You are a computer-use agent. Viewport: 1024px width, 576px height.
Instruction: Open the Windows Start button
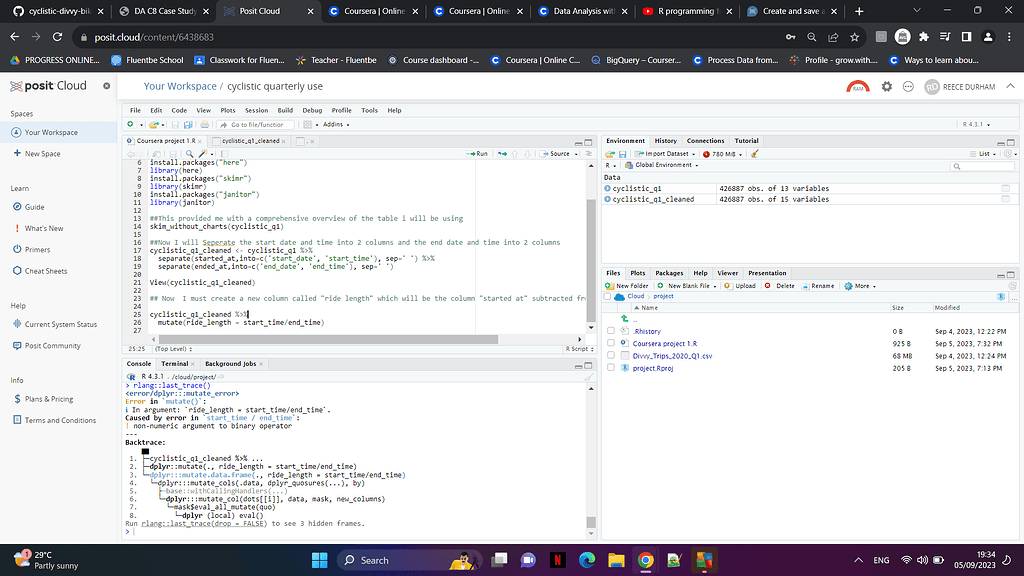pyautogui.click(x=319, y=560)
